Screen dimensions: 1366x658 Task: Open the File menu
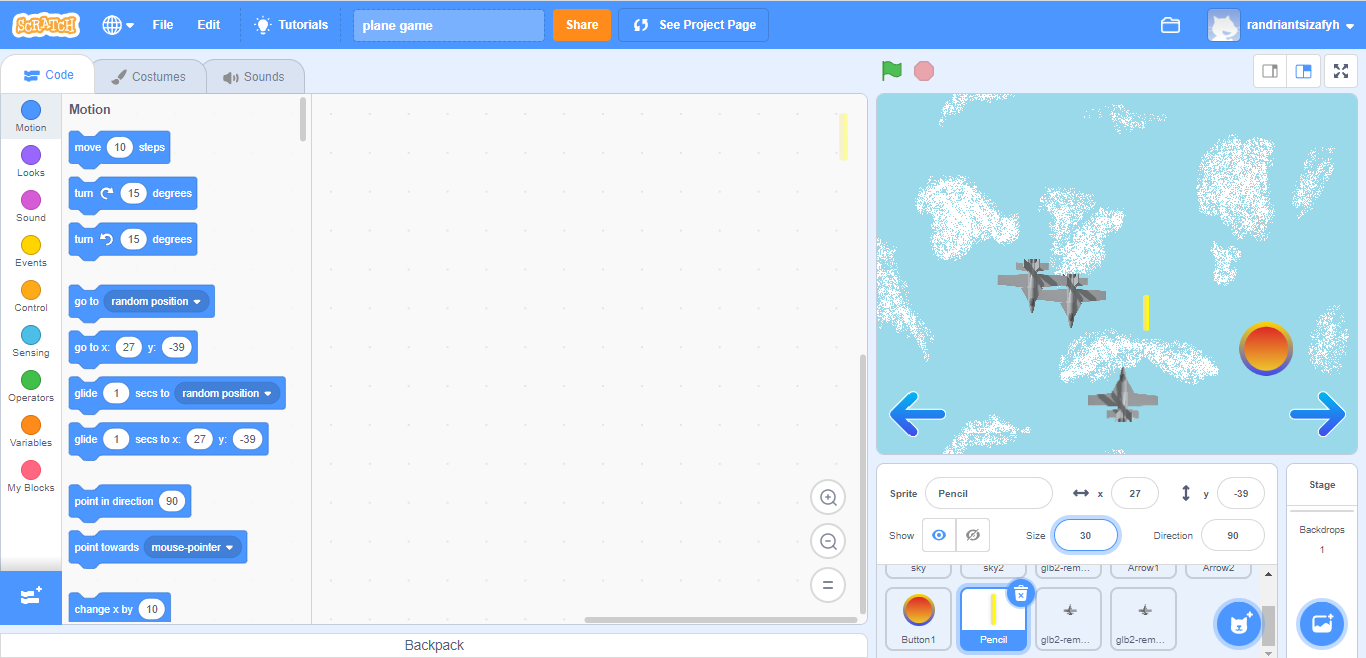click(163, 25)
